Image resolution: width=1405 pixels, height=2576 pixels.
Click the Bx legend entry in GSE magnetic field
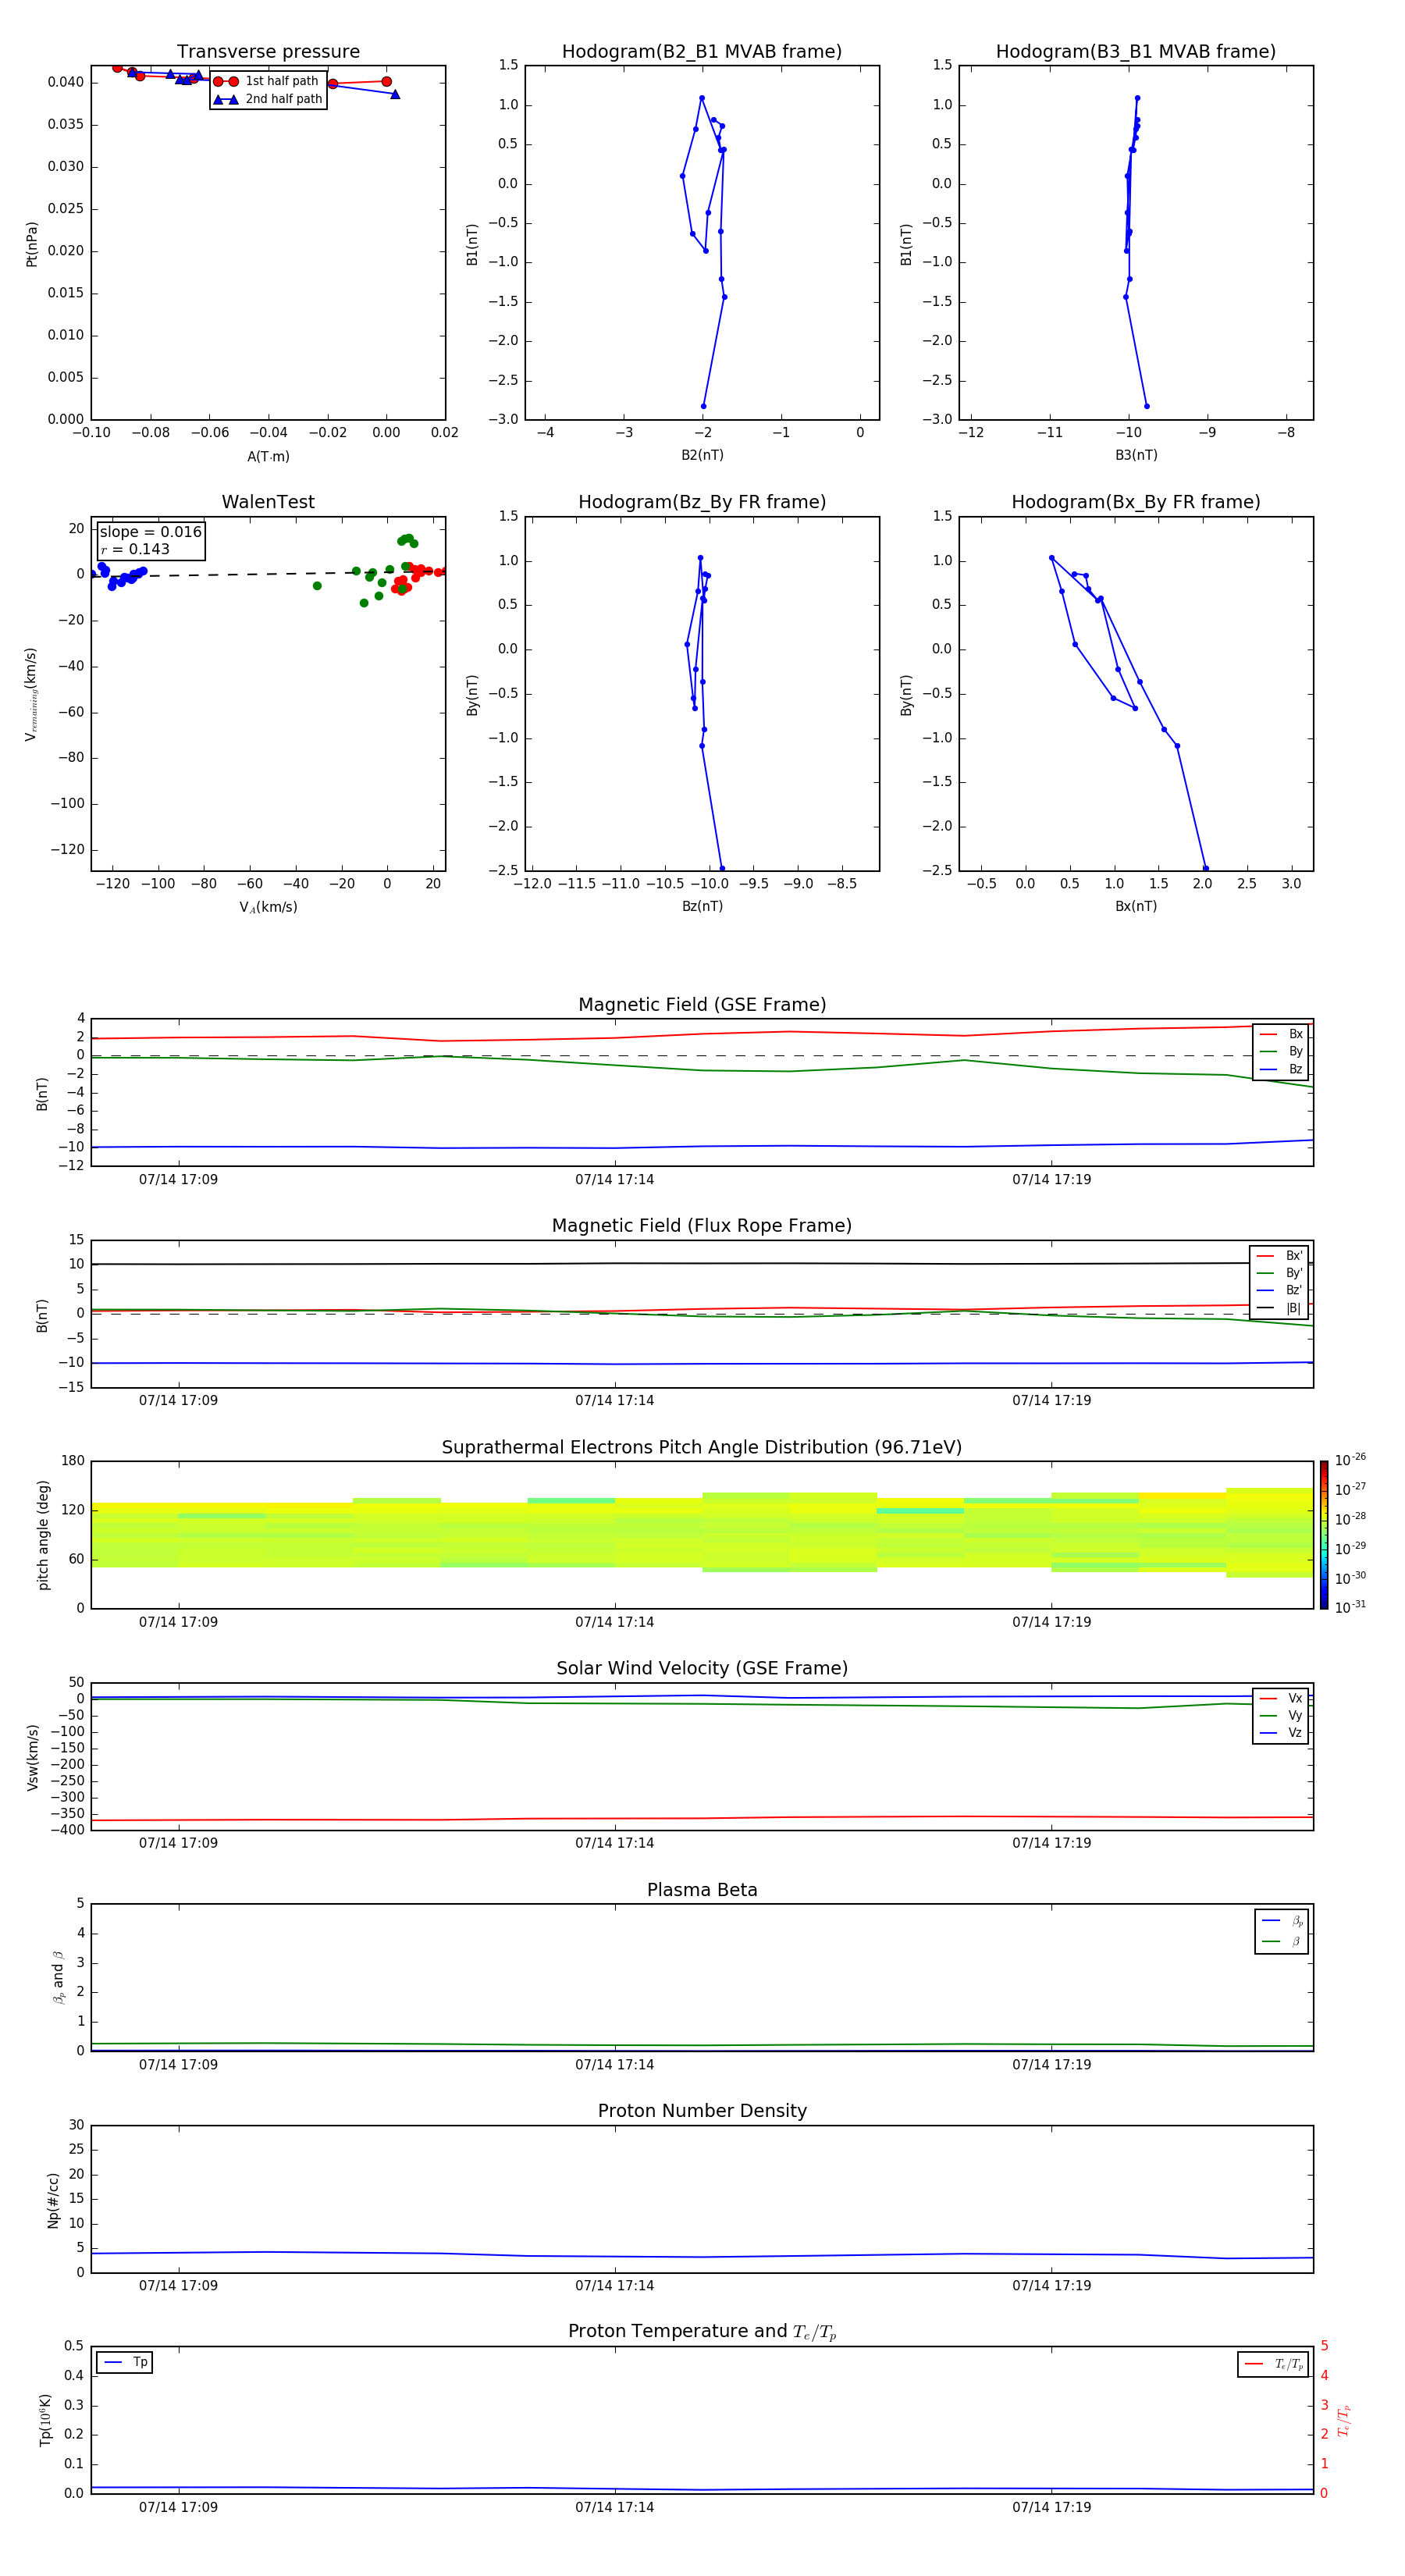(1281, 1034)
